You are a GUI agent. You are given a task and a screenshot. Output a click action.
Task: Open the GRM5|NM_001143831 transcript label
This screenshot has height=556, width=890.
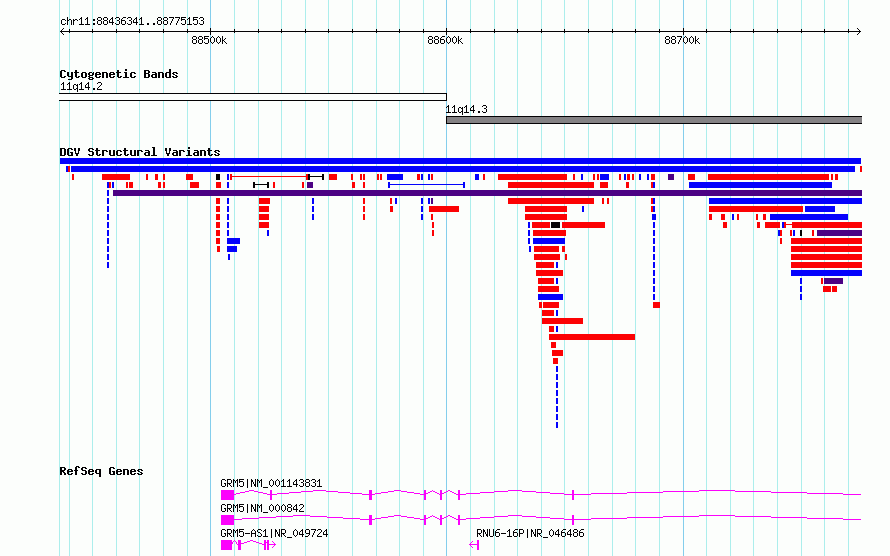click(271, 483)
